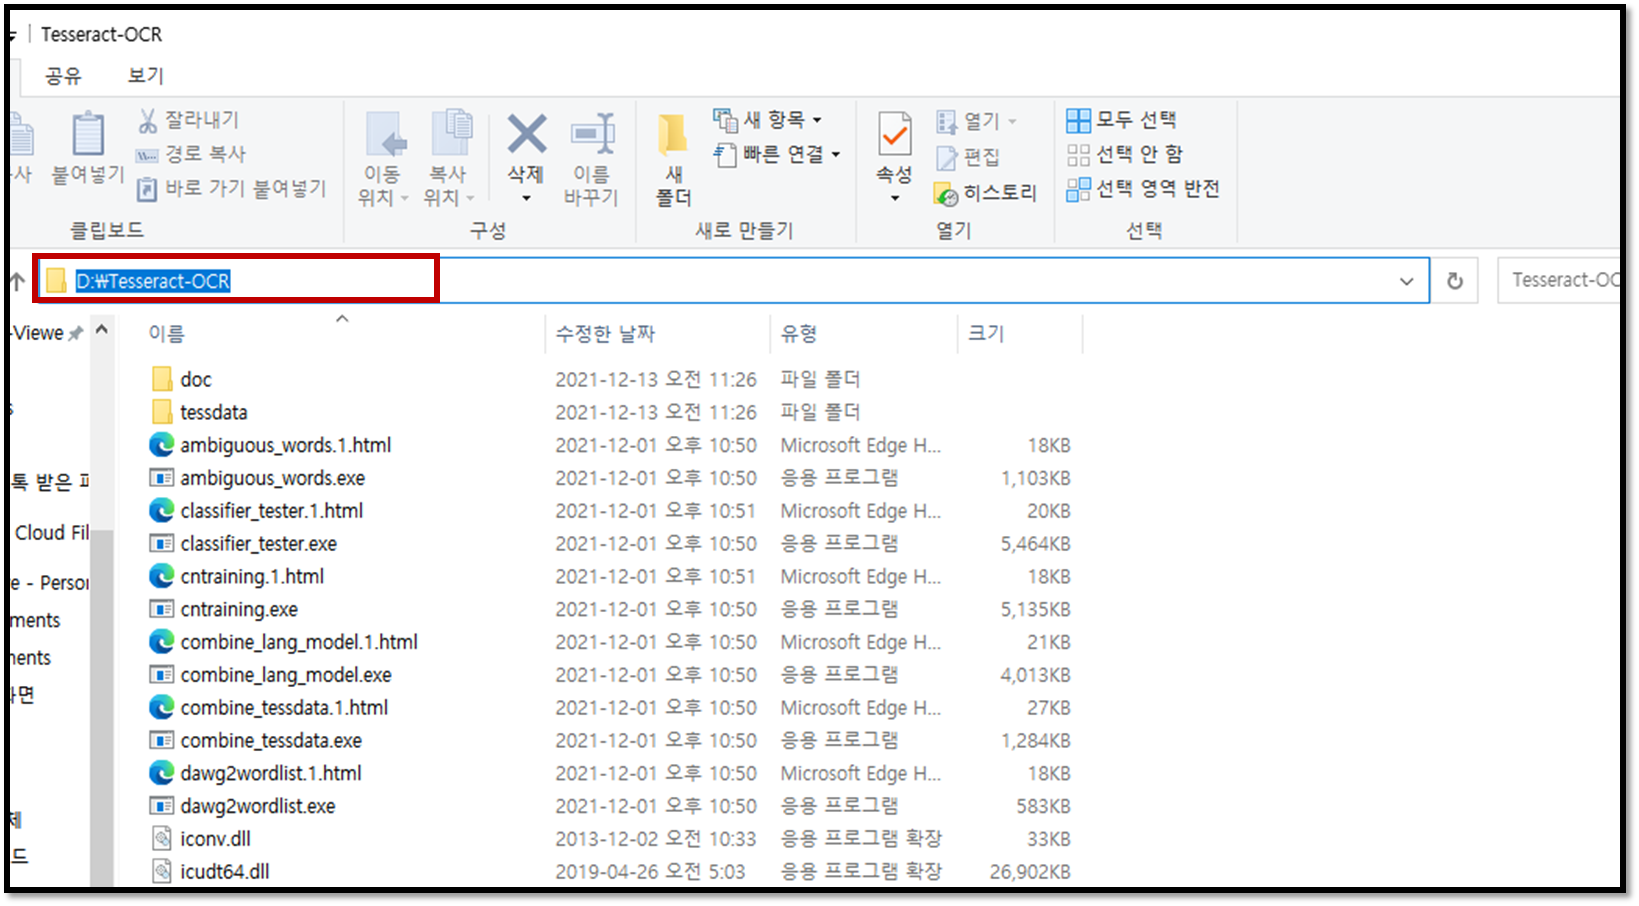This screenshot has height=906, width=1639.
Task: Click 26,902KB size of icudt64.dll
Action: 1030,871
